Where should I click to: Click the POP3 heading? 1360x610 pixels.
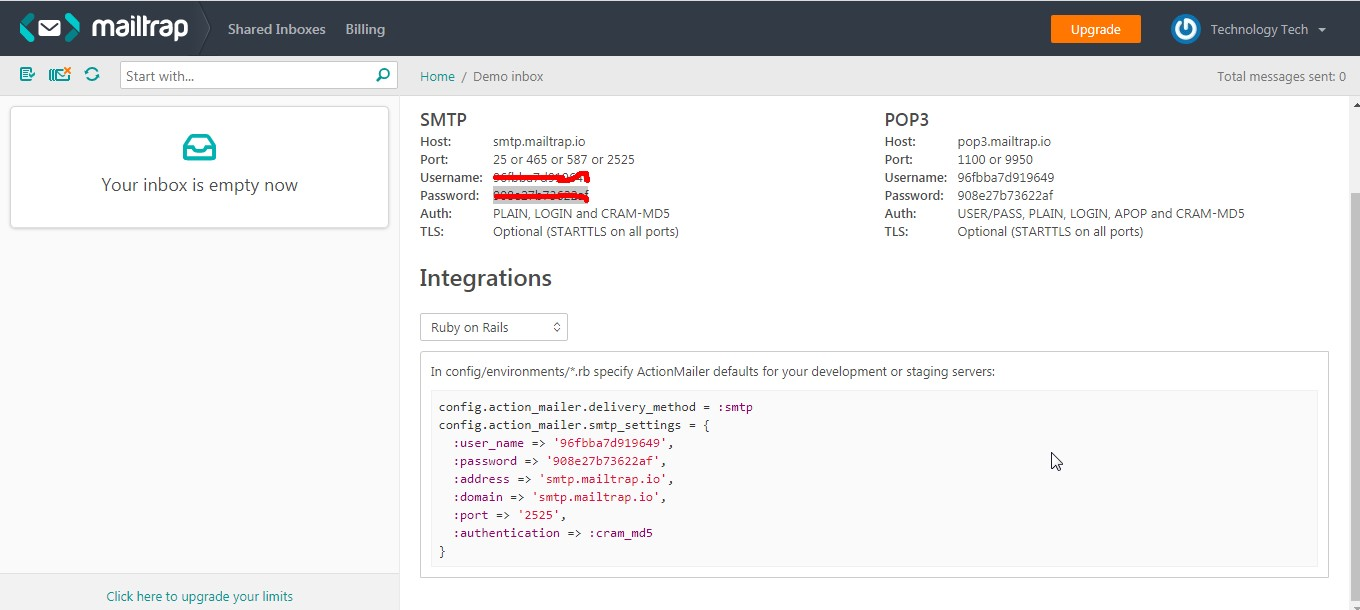[906, 120]
